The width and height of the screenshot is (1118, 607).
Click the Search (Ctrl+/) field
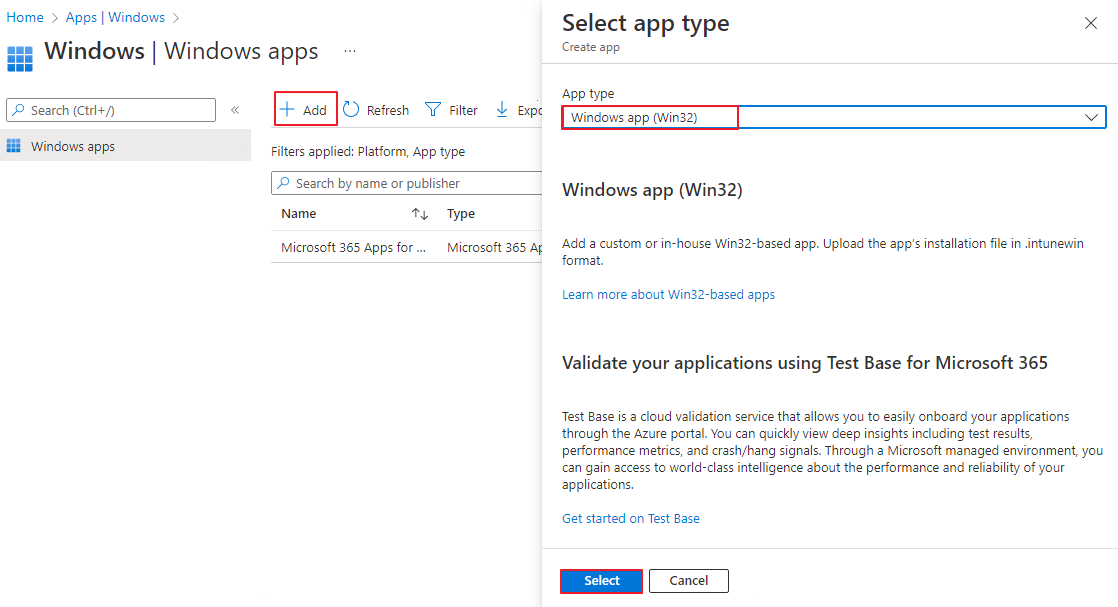pos(111,110)
